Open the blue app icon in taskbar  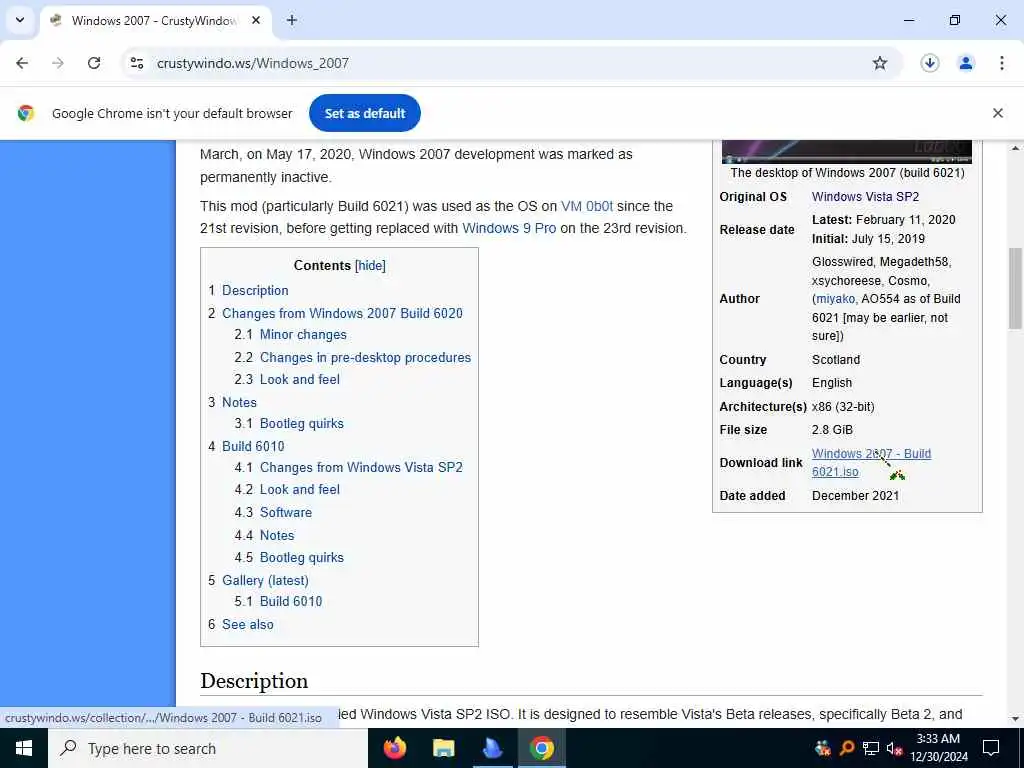click(x=492, y=748)
